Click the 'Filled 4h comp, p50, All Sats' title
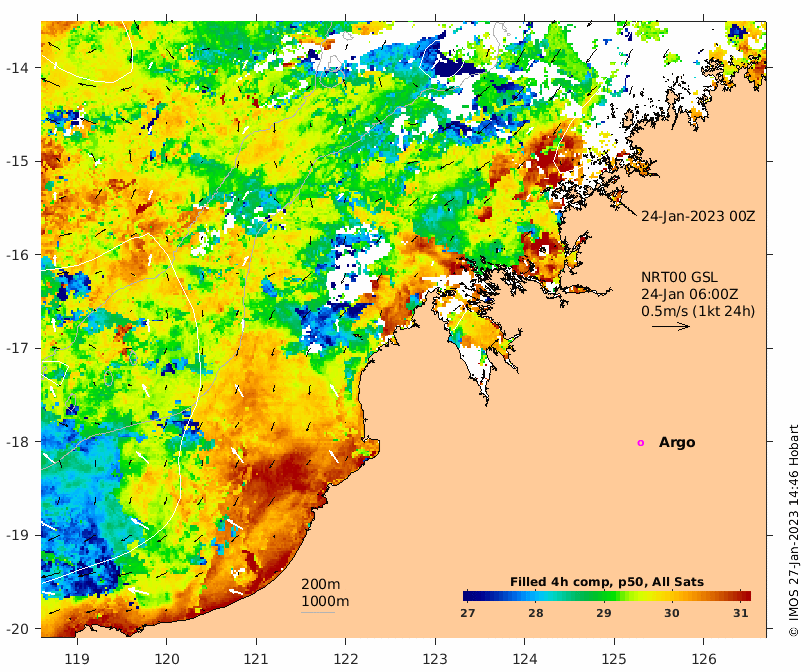Viewport: 810px width, 672px height. tap(607, 582)
